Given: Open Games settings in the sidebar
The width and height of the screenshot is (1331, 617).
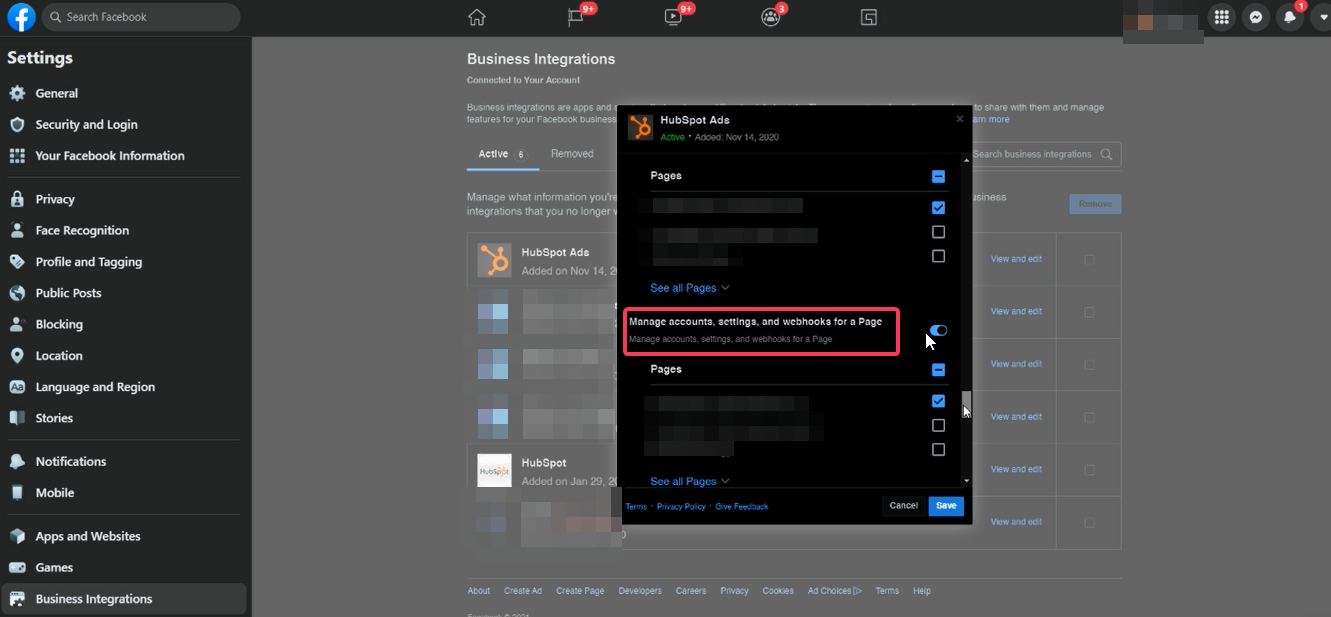Looking at the screenshot, I should [x=123, y=567].
